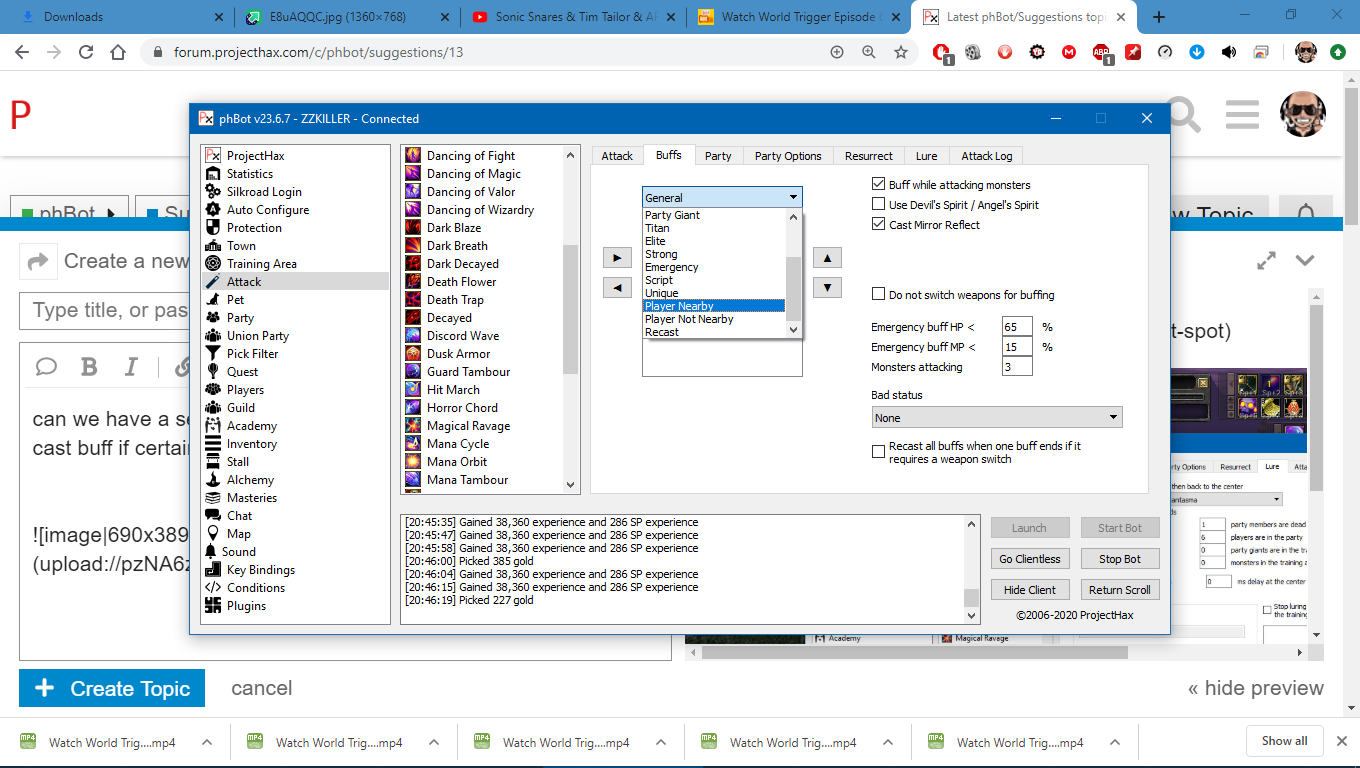Open the Bad status dropdown
The width and height of the screenshot is (1360, 768).
coord(996,418)
